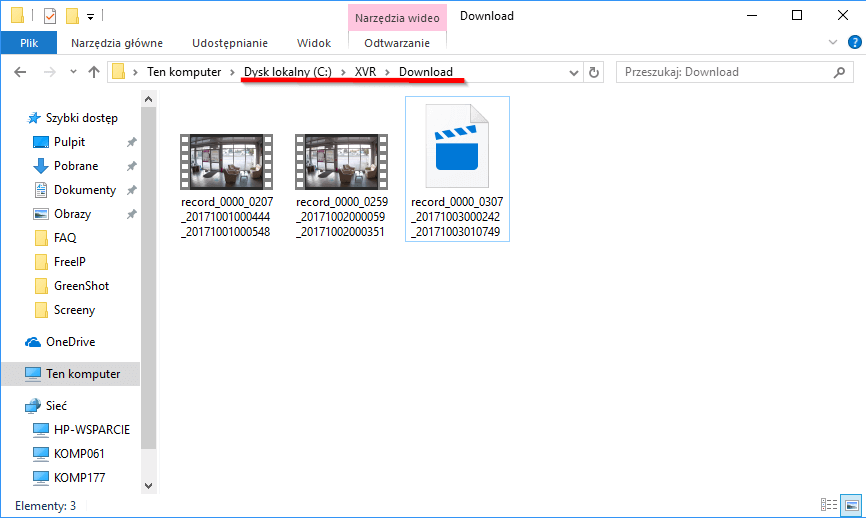This screenshot has width=866, height=518.
Task: Open the Plik menu
Action: point(29,43)
